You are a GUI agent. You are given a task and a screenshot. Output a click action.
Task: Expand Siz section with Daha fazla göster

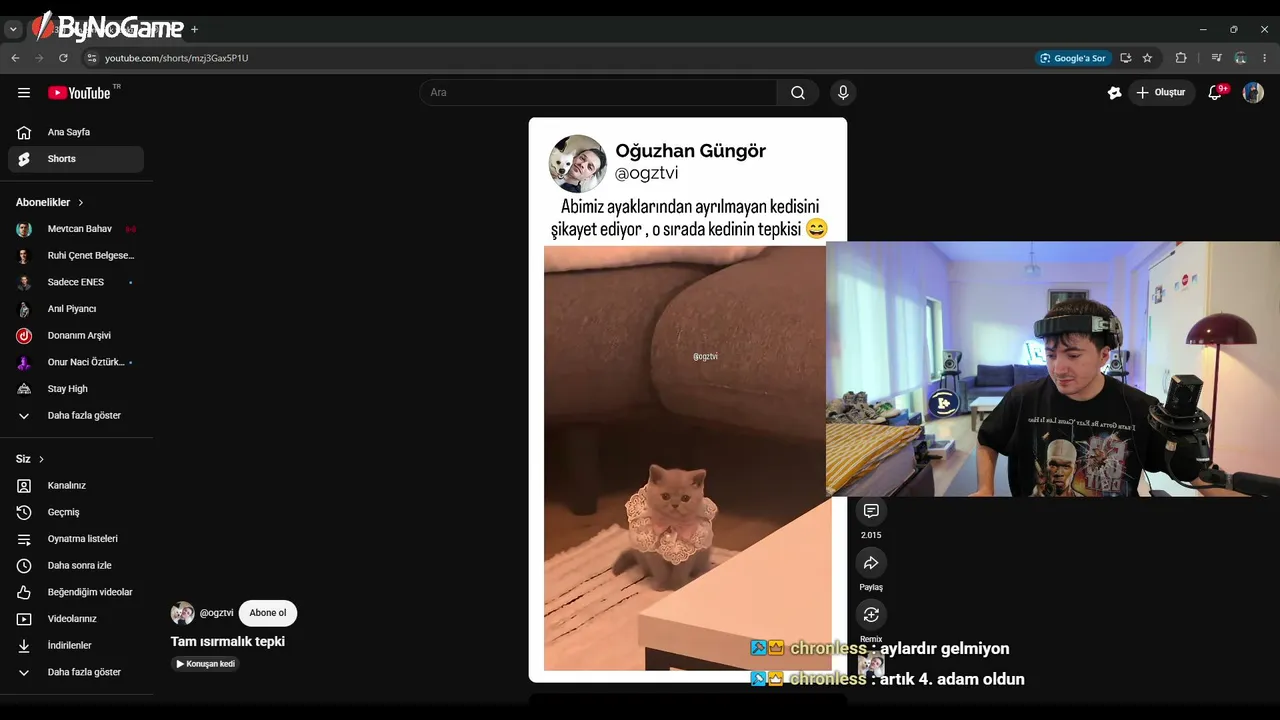[x=76, y=672]
